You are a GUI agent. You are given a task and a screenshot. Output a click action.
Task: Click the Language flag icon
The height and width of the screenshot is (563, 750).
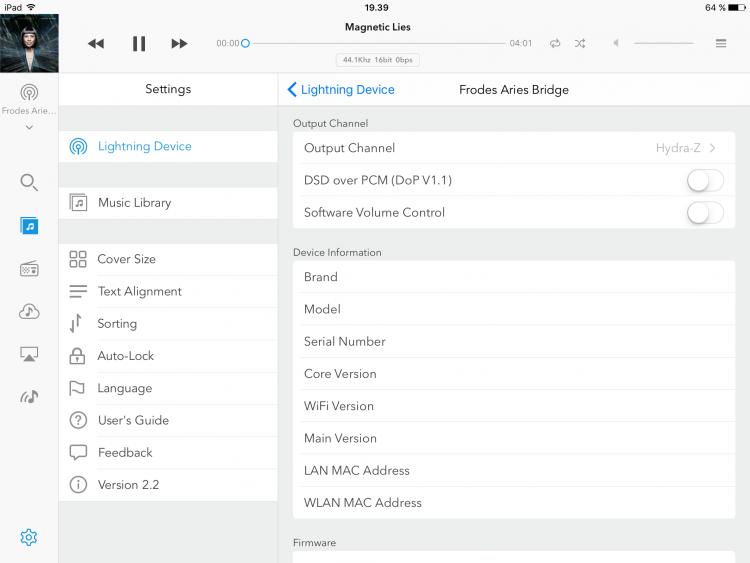(77, 388)
